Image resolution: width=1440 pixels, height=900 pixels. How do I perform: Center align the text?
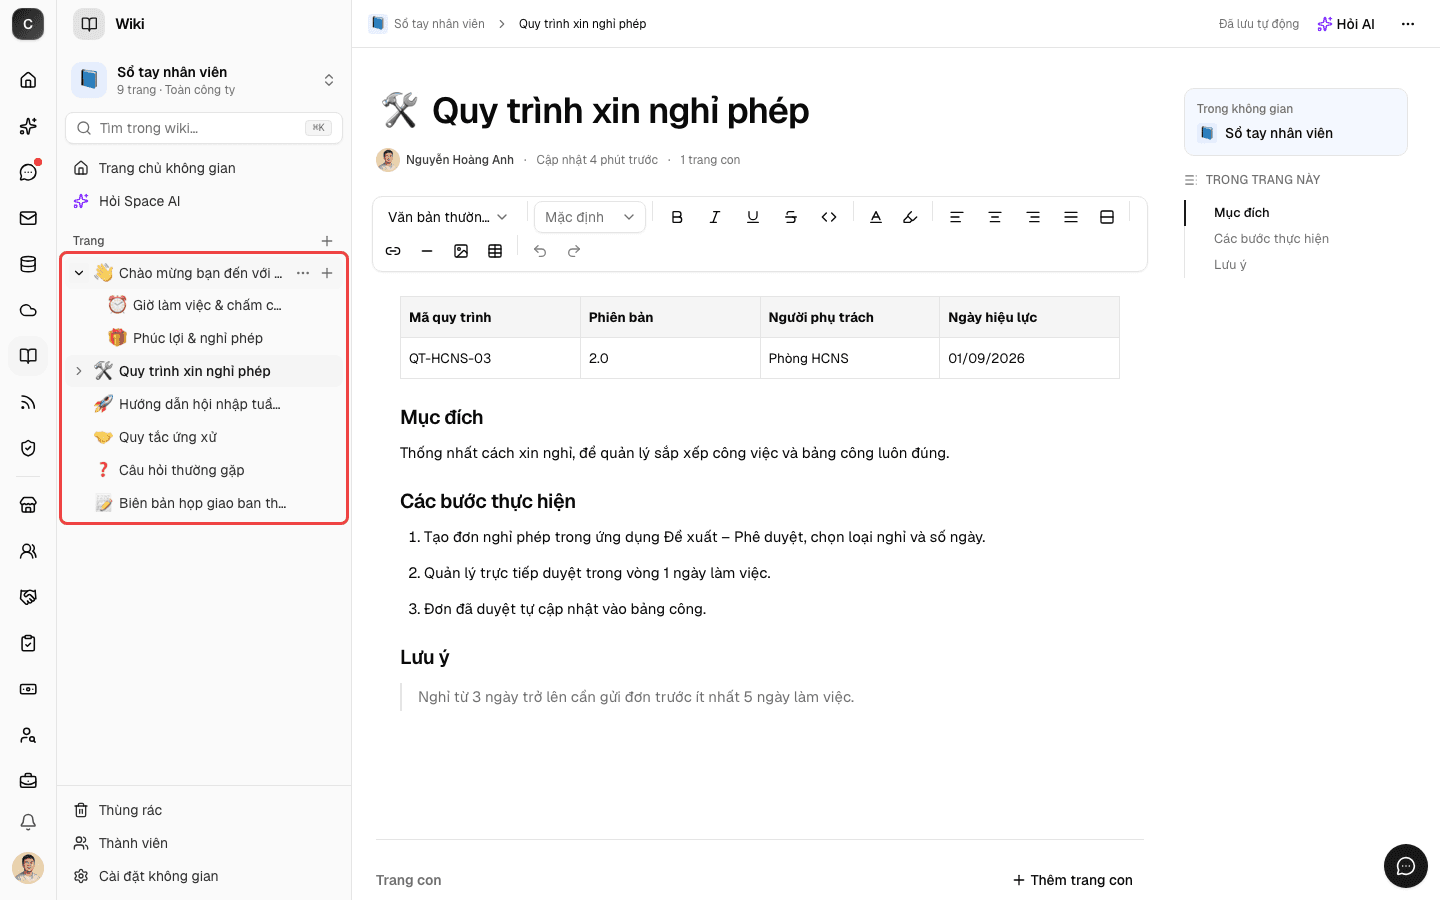tap(995, 217)
